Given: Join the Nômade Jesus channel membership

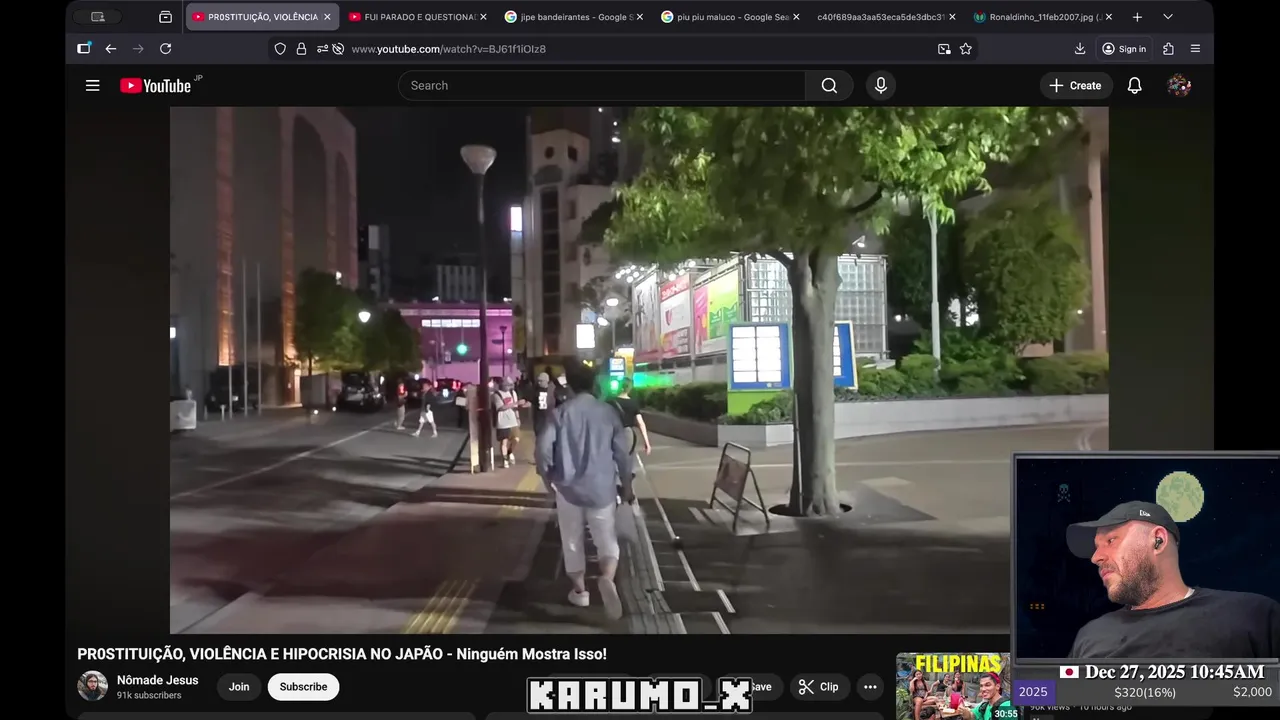Looking at the screenshot, I should pyautogui.click(x=239, y=687).
